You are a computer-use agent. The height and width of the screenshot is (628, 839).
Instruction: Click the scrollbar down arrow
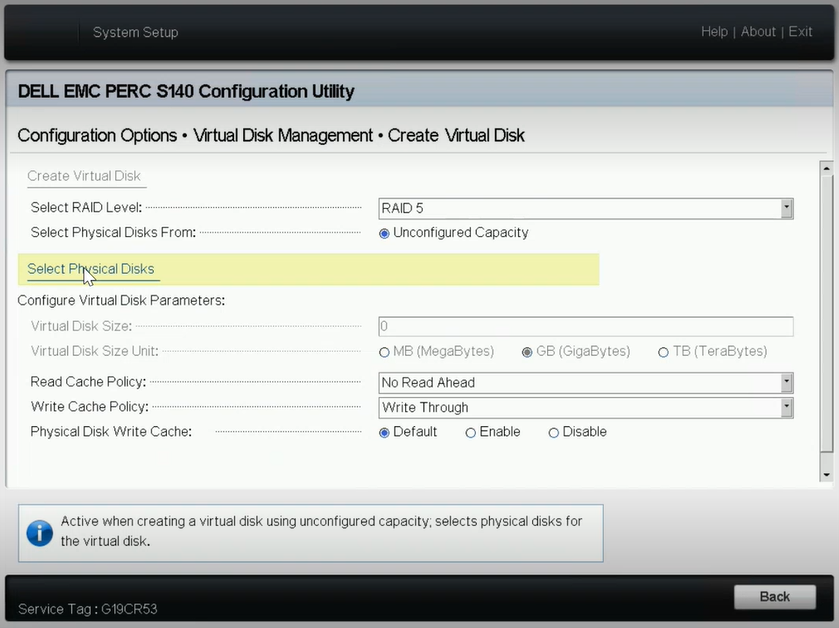click(827, 474)
